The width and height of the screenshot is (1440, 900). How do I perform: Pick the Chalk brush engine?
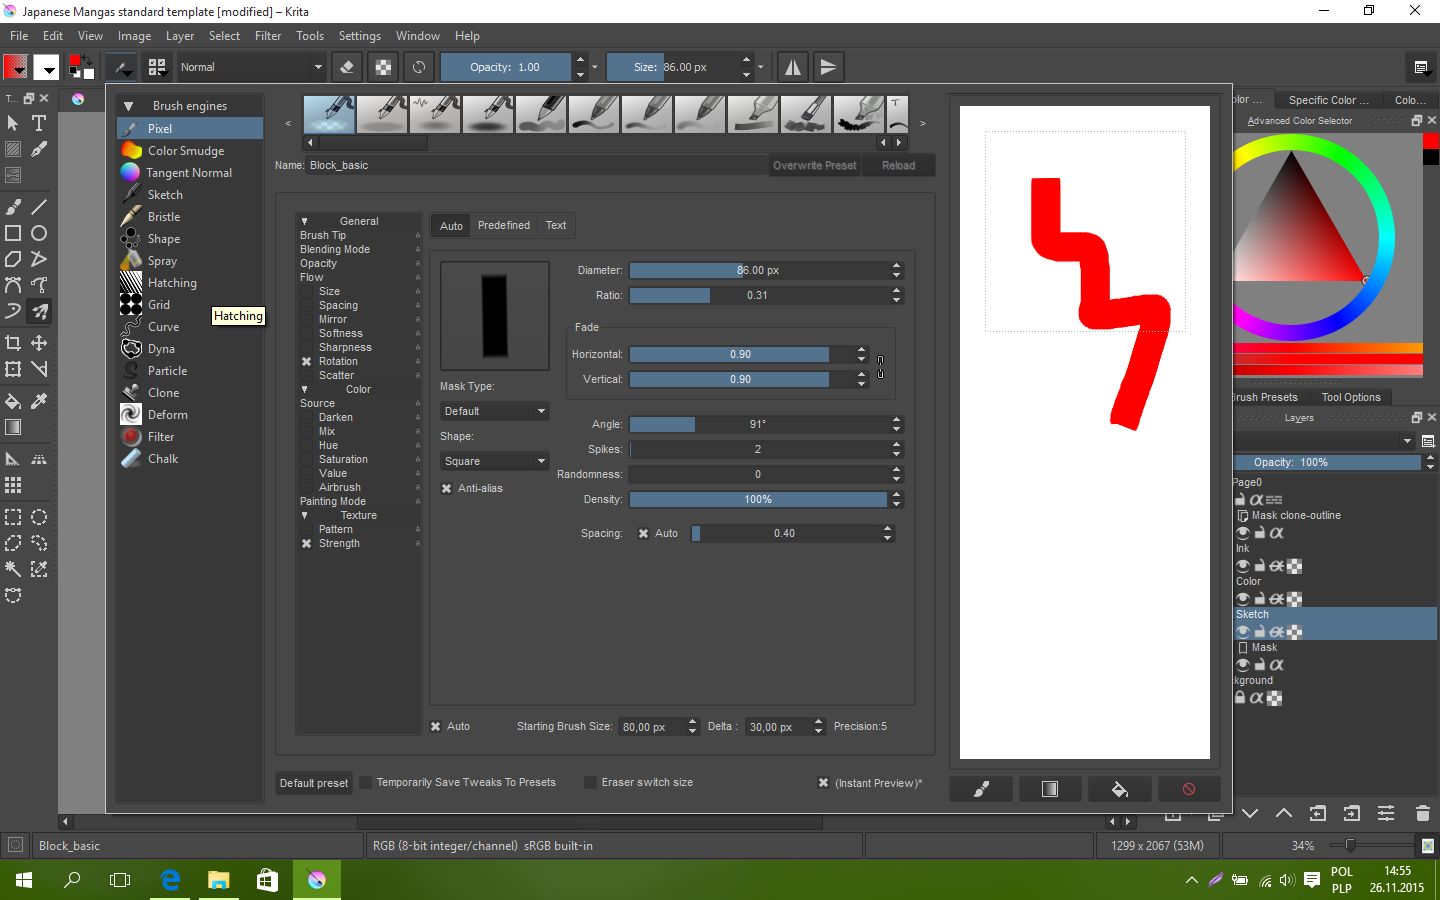click(190, 458)
